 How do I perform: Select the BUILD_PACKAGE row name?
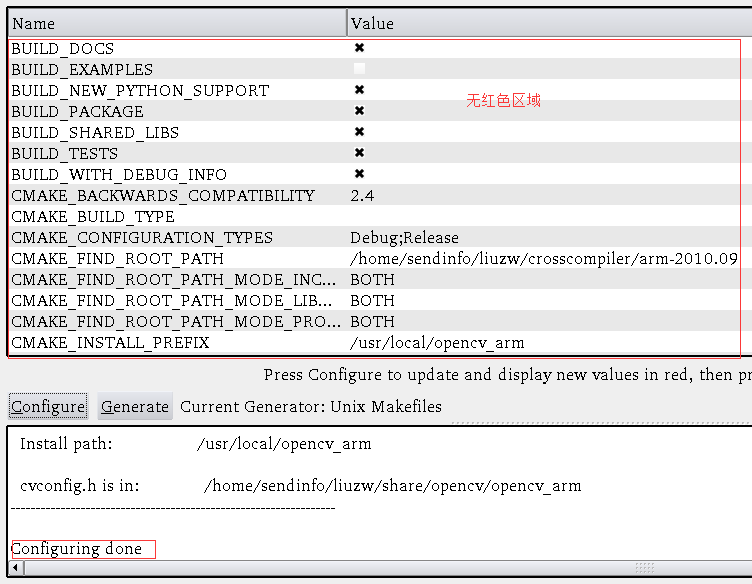point(77,112)
